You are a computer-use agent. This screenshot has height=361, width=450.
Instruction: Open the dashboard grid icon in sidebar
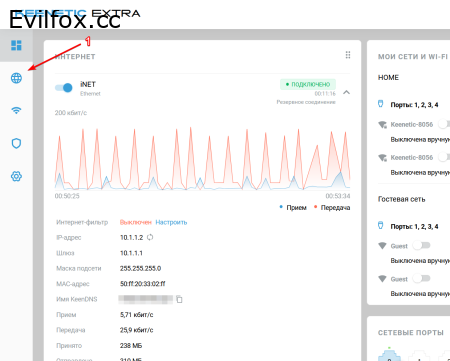(x=16, y=45)
